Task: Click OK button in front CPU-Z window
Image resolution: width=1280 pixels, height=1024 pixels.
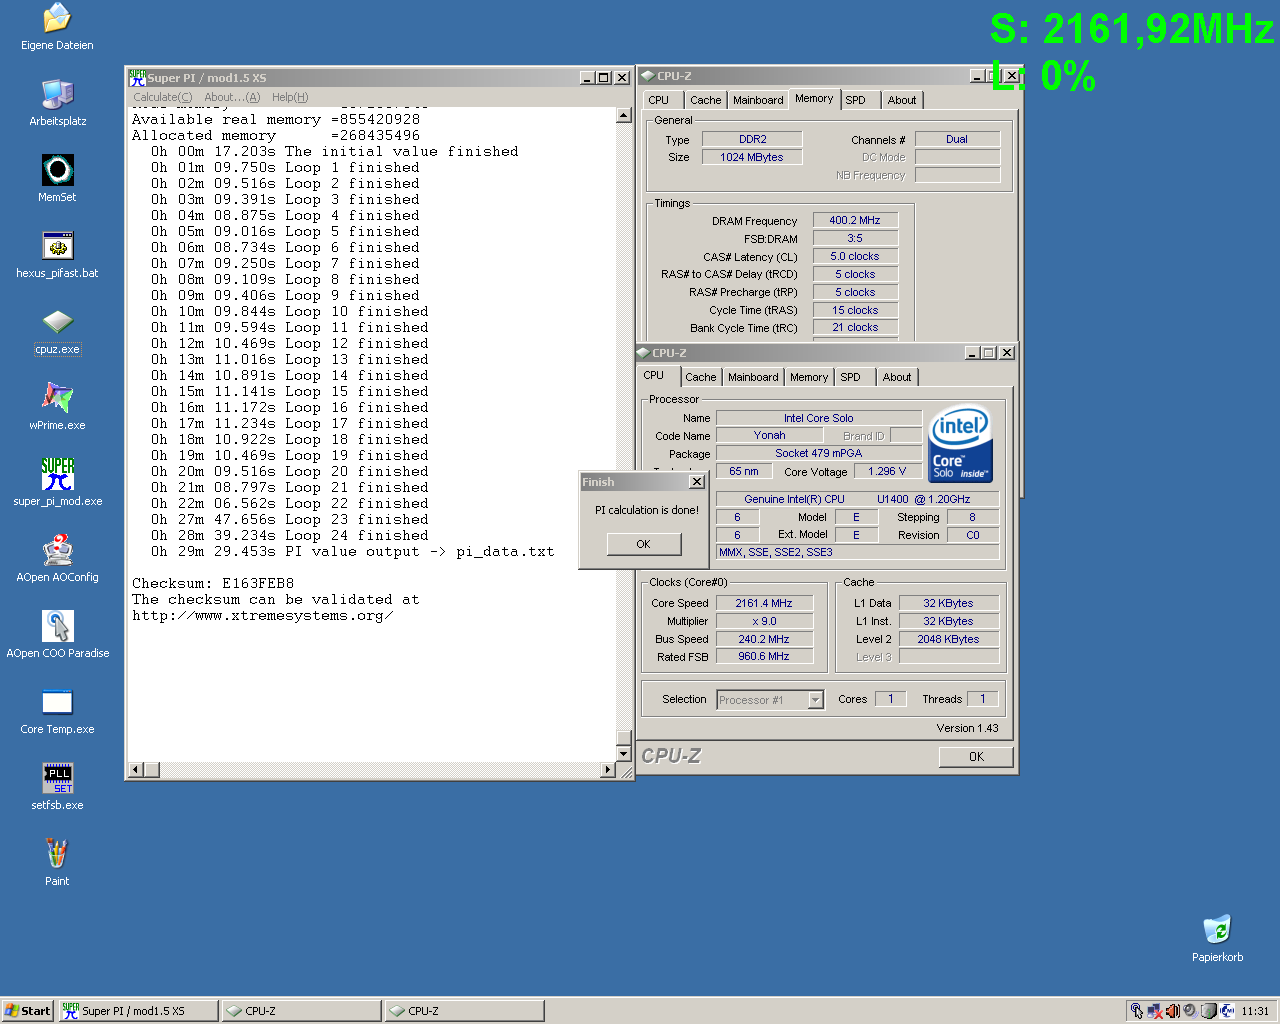Action: [976, 757]
